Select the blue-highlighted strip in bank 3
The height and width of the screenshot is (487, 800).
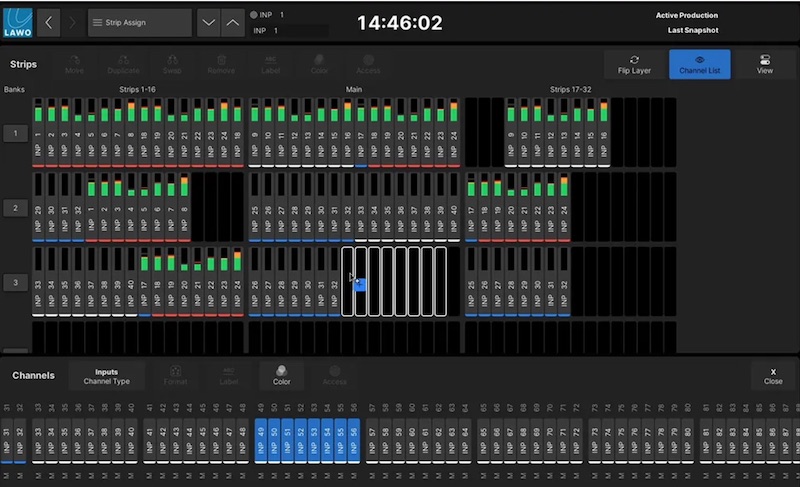point(361,284)
